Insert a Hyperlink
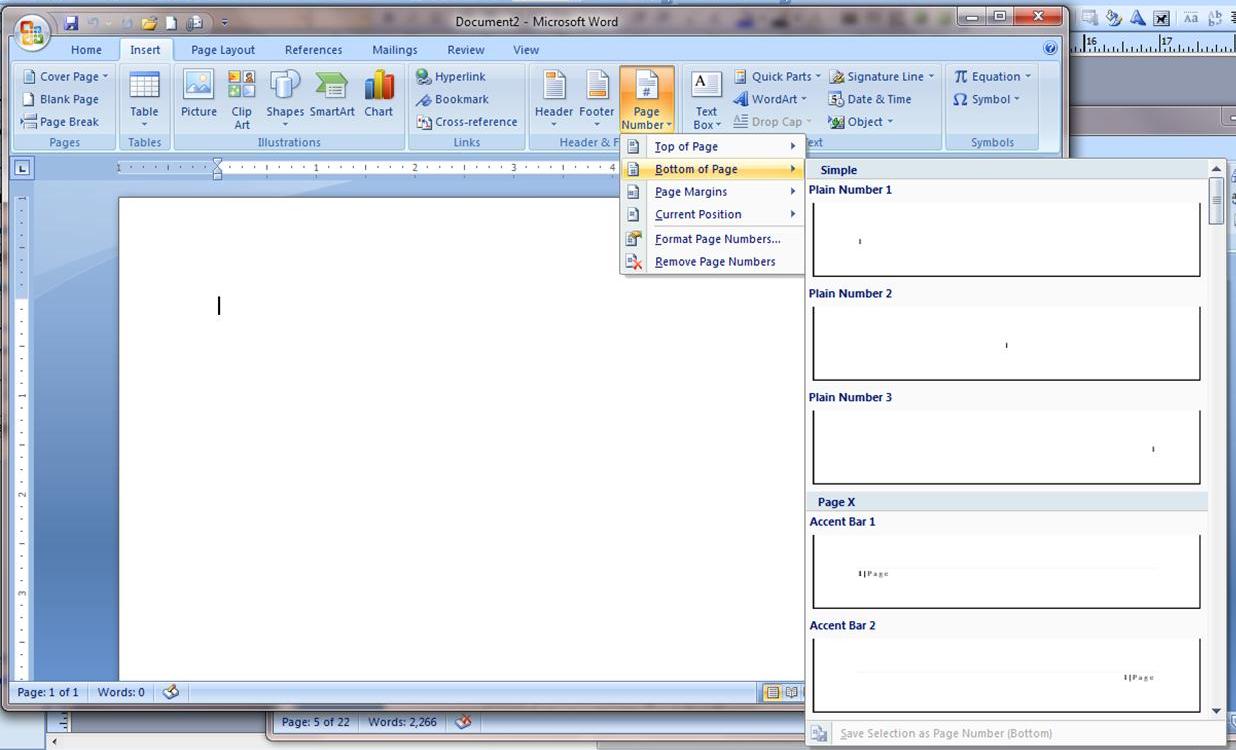Viewport: 1236px width, 750px height. coord(451,77)
